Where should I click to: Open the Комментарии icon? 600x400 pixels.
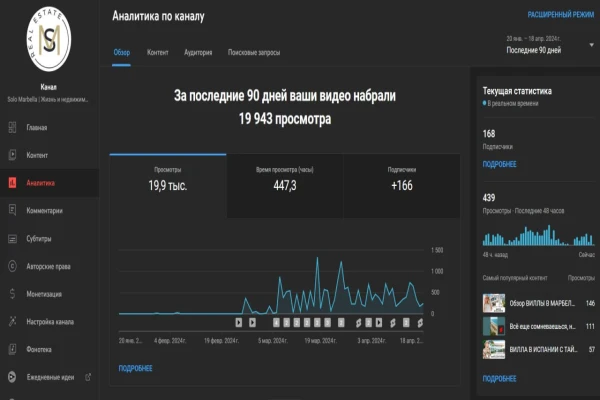coord(12,211)
